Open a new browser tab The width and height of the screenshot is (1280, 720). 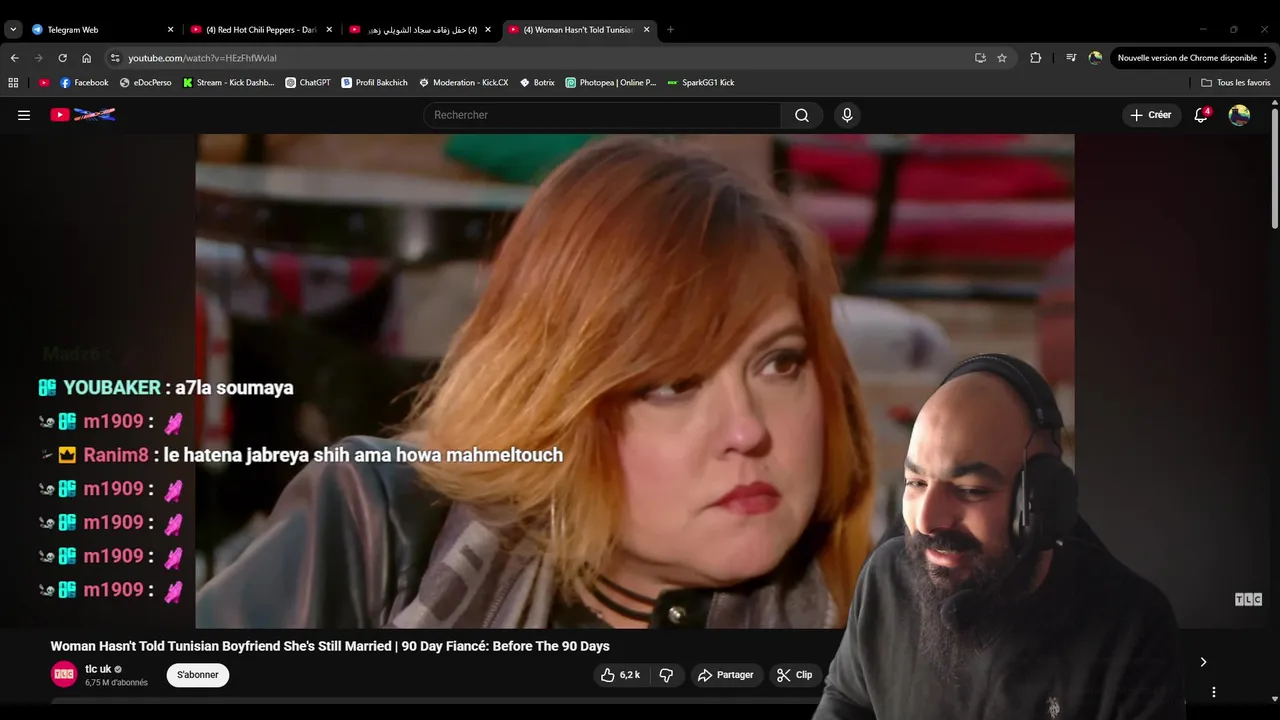[670, 29]
